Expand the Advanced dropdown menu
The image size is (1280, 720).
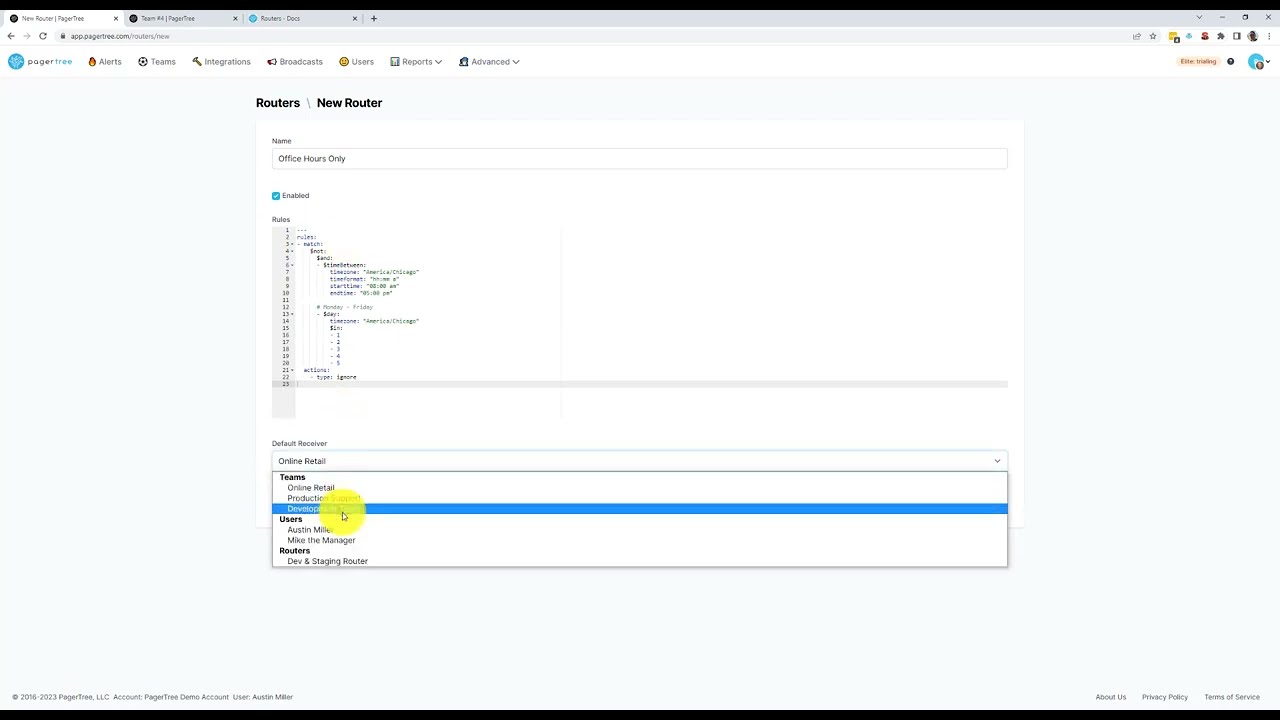[x=489, y=62]
